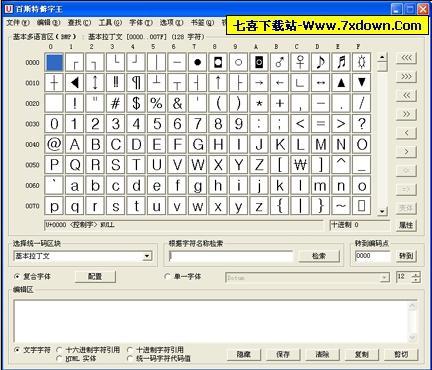432x370 pixels.
Task: Click the 属性 properties button
Action: pos(406,225)
